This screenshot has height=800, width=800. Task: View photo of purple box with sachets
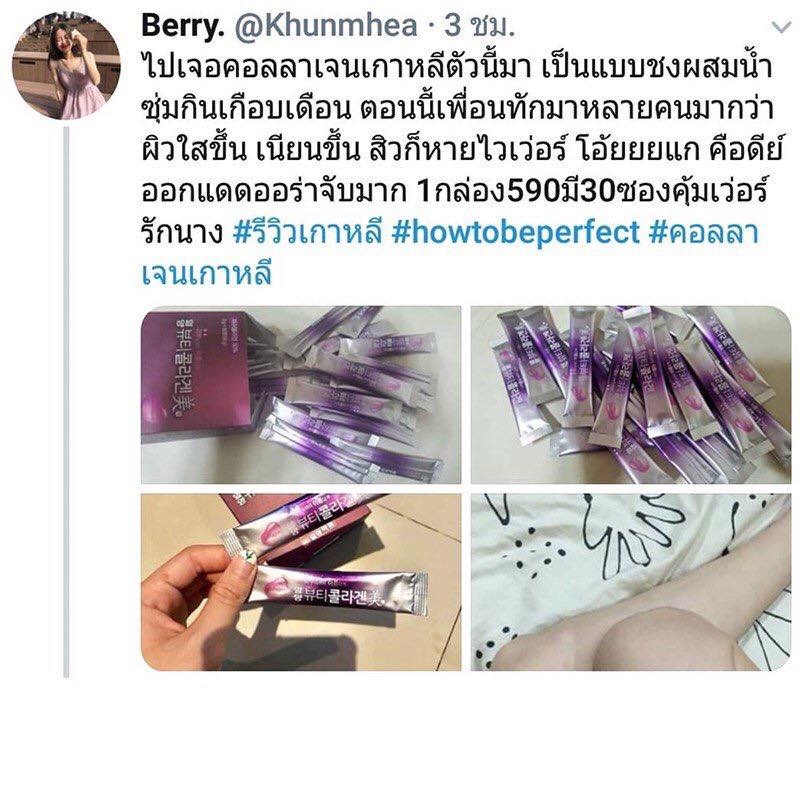tap(301, 394)
